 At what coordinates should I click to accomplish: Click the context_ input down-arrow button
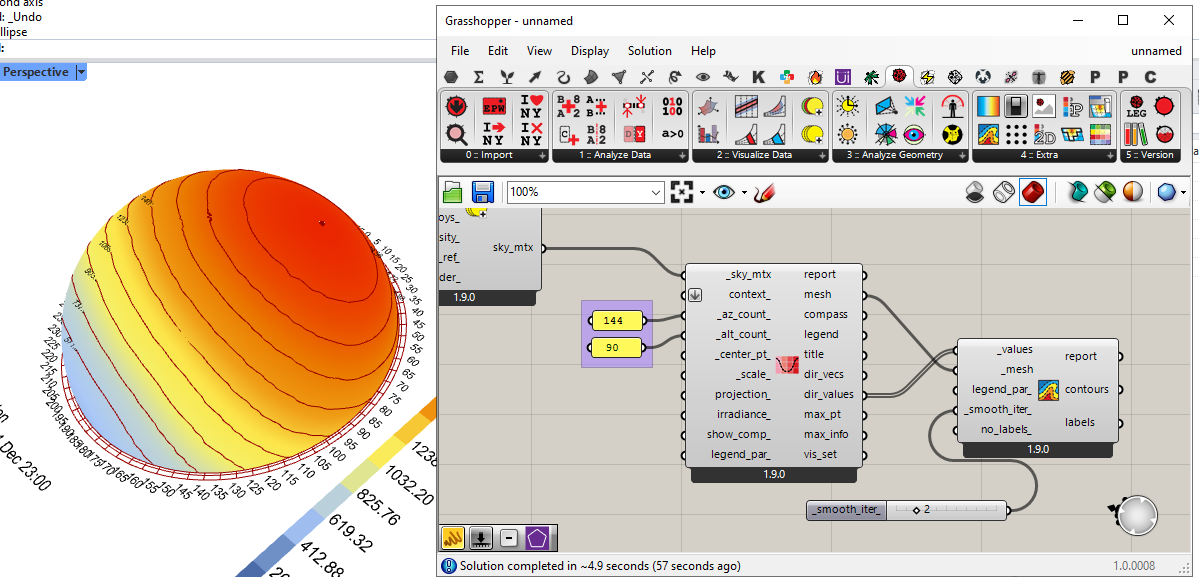696,295
